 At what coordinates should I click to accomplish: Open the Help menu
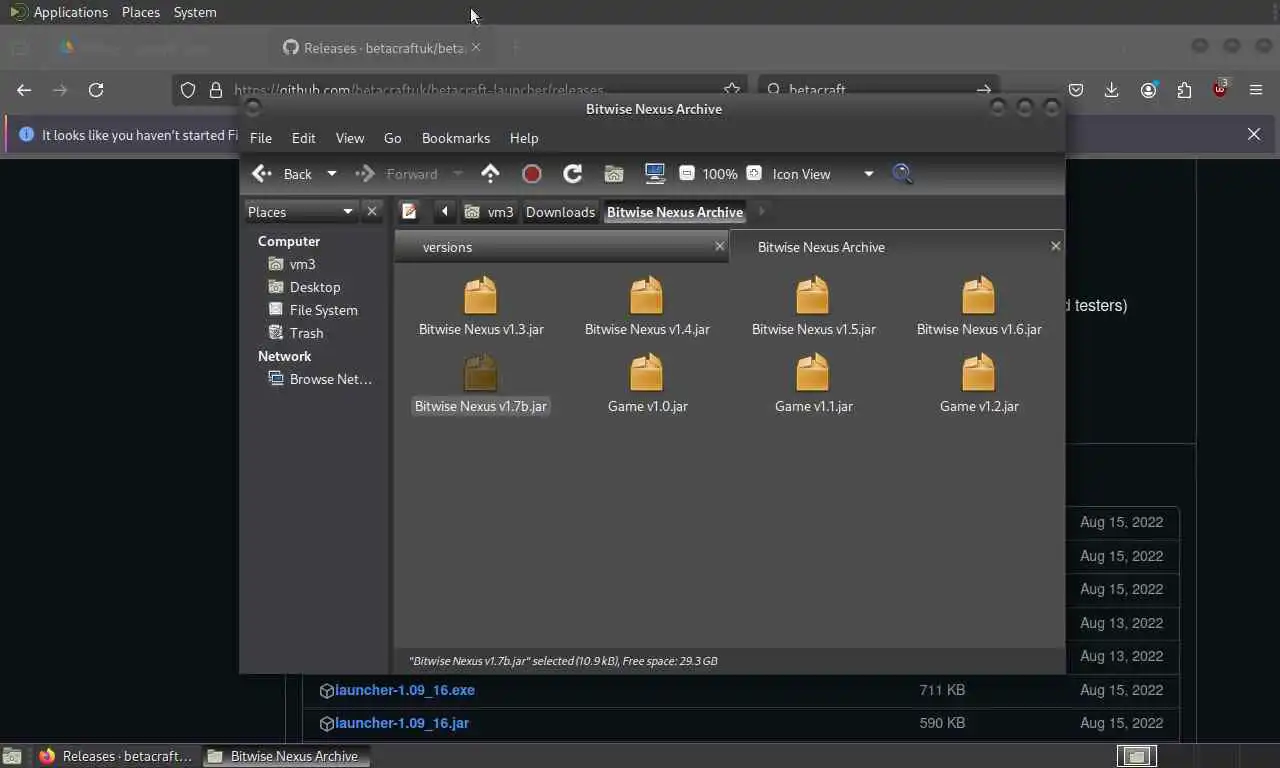(x=524, y=138)
